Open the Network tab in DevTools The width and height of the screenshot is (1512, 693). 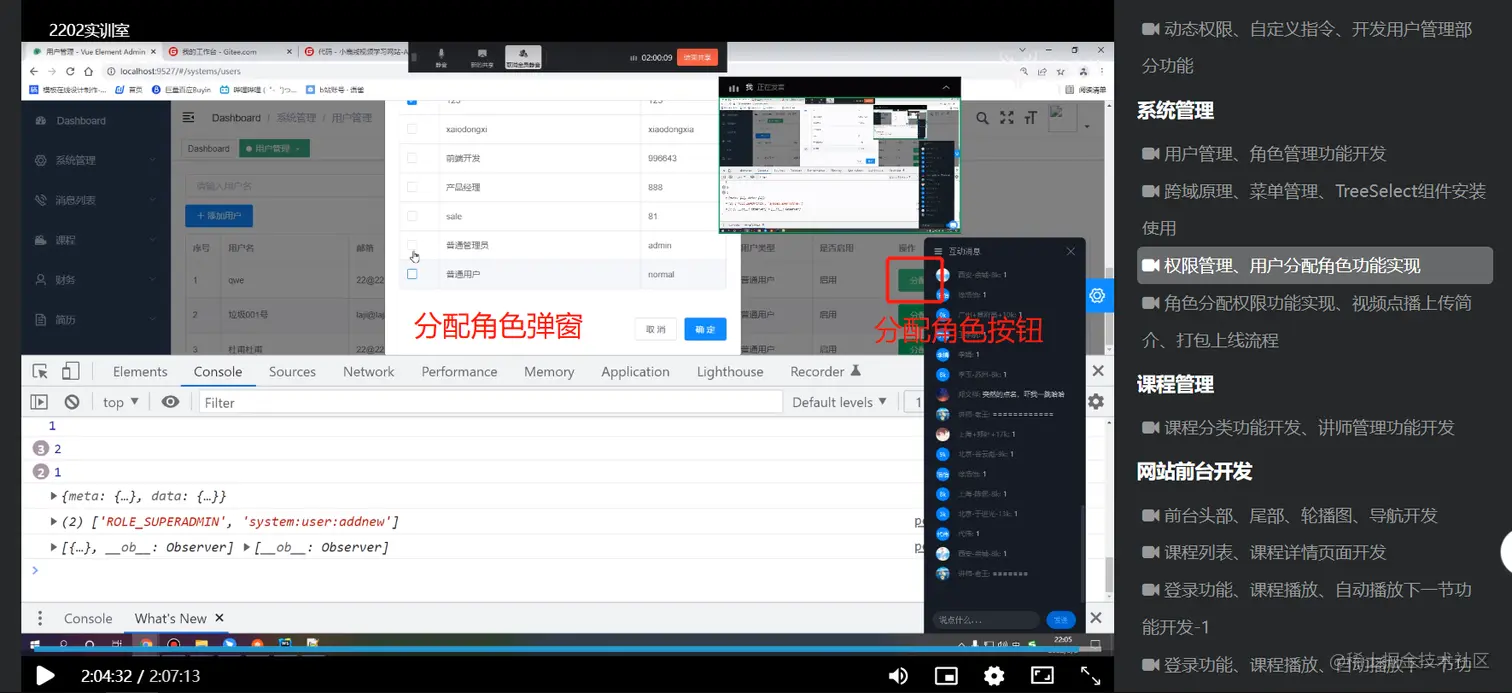pyautogui.click(x=369, y=371)
